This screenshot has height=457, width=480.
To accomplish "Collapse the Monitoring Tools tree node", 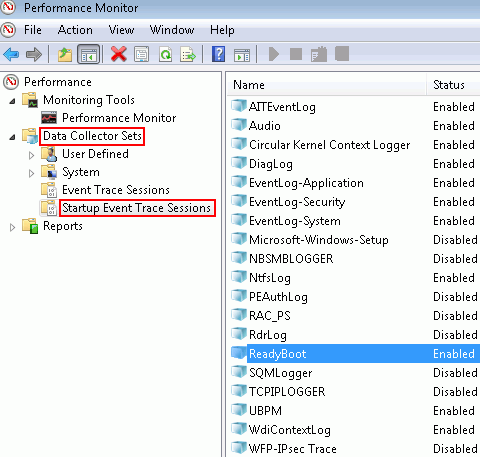I will [x=12, y=100].
